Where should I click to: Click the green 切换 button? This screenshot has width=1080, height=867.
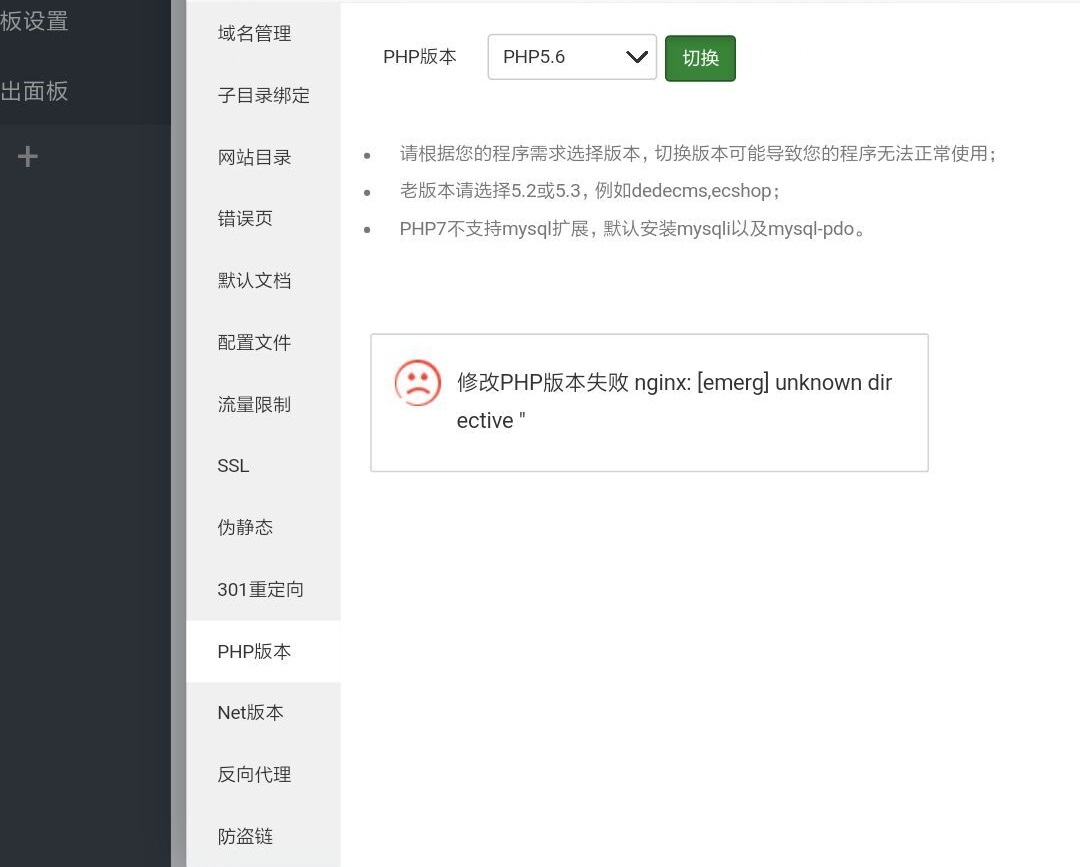click(x=700, y=58)
